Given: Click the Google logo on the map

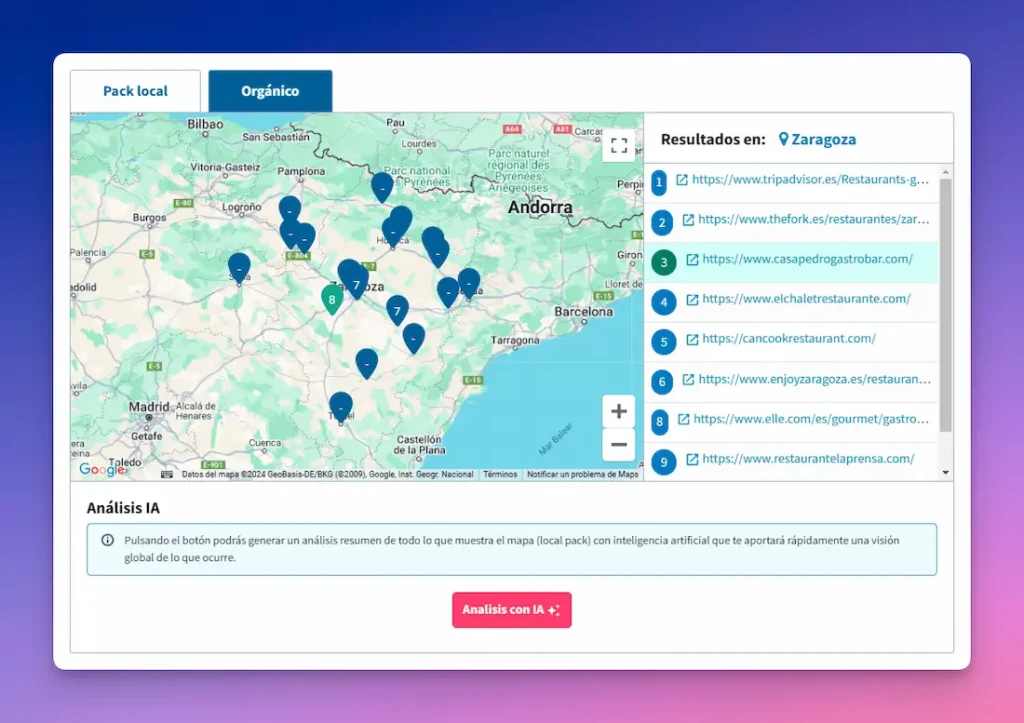Looking at the screenshot, I should pos(101,470).
